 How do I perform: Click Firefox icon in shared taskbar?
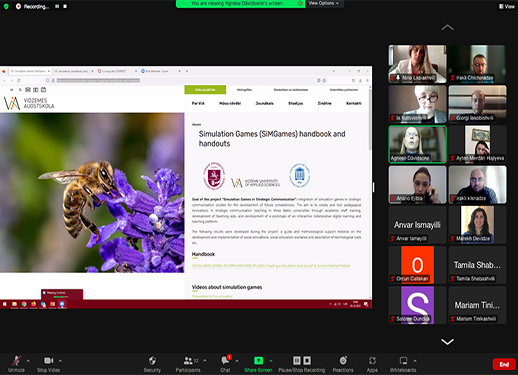pos(33,304)
